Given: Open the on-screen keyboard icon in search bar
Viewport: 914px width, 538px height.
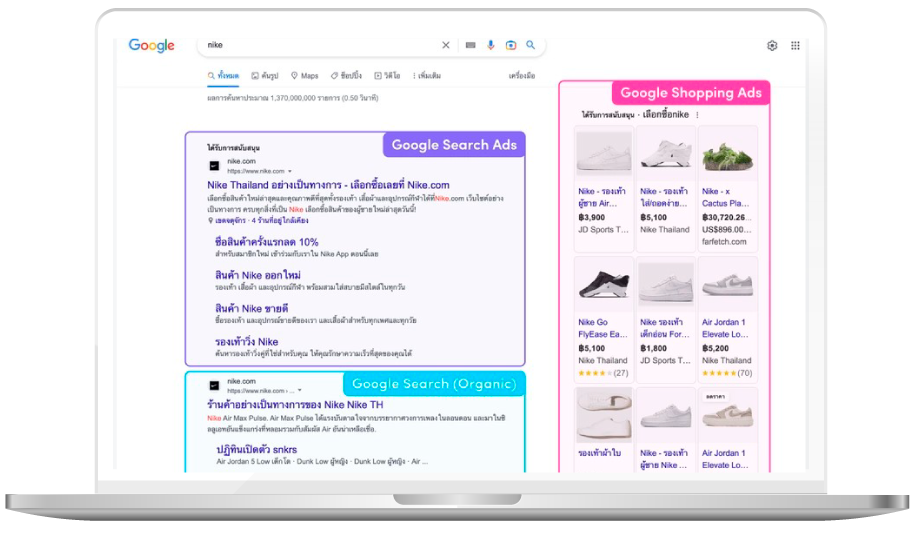Looking at the screenshot, I should pyautogui.click(x=470, y=45).
